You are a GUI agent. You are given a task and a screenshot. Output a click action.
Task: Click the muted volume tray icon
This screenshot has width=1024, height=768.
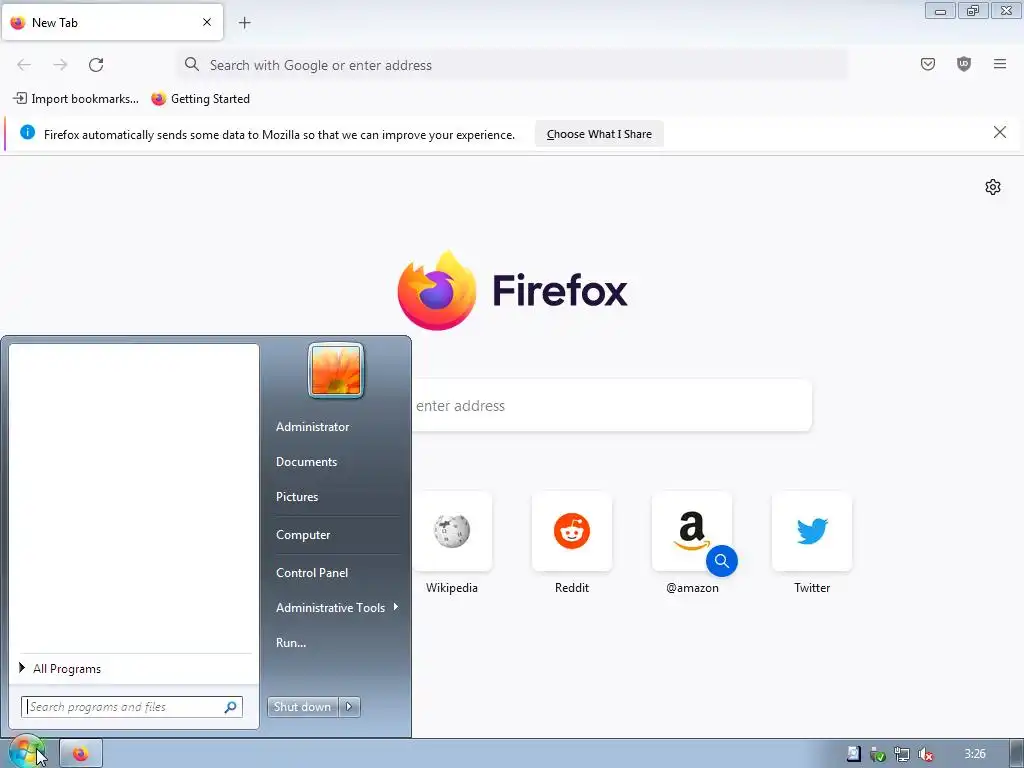pos(925,754)
